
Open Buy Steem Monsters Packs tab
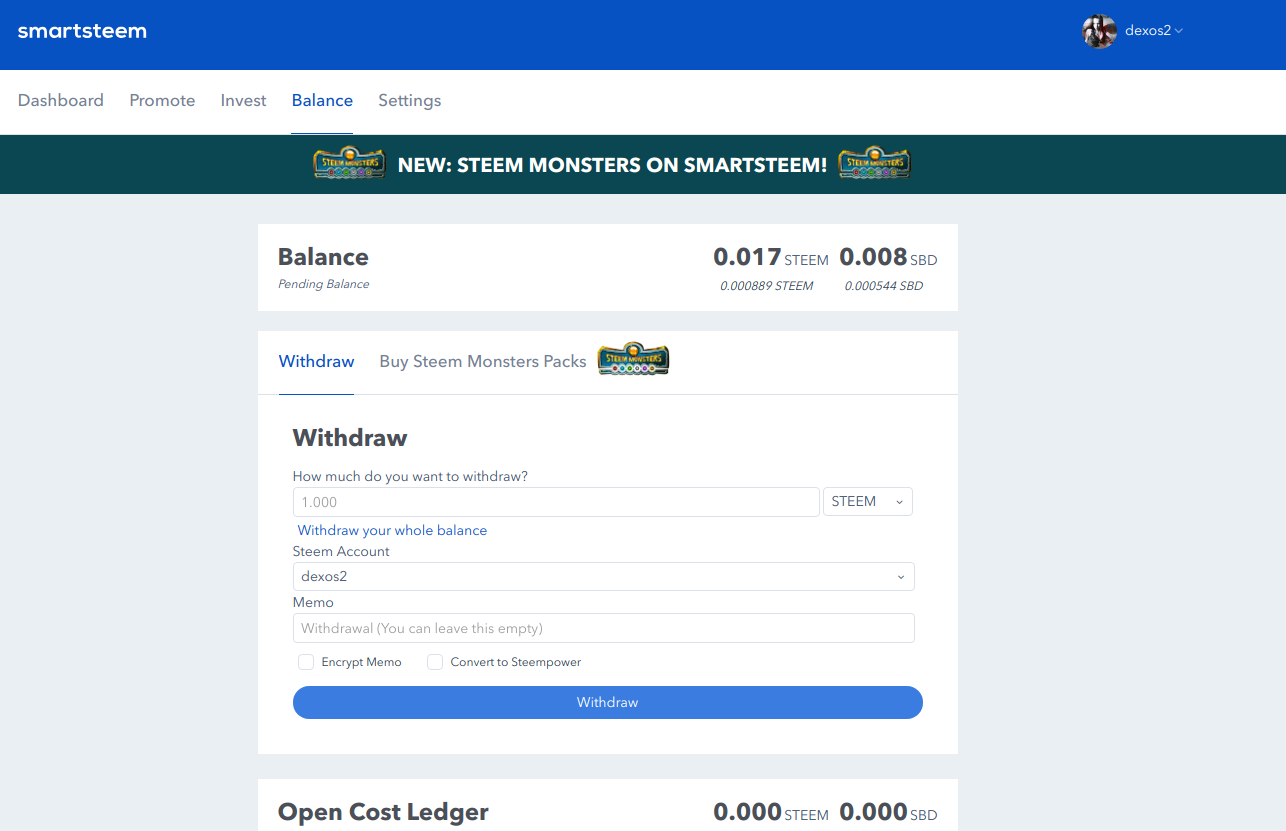(483, 361)
